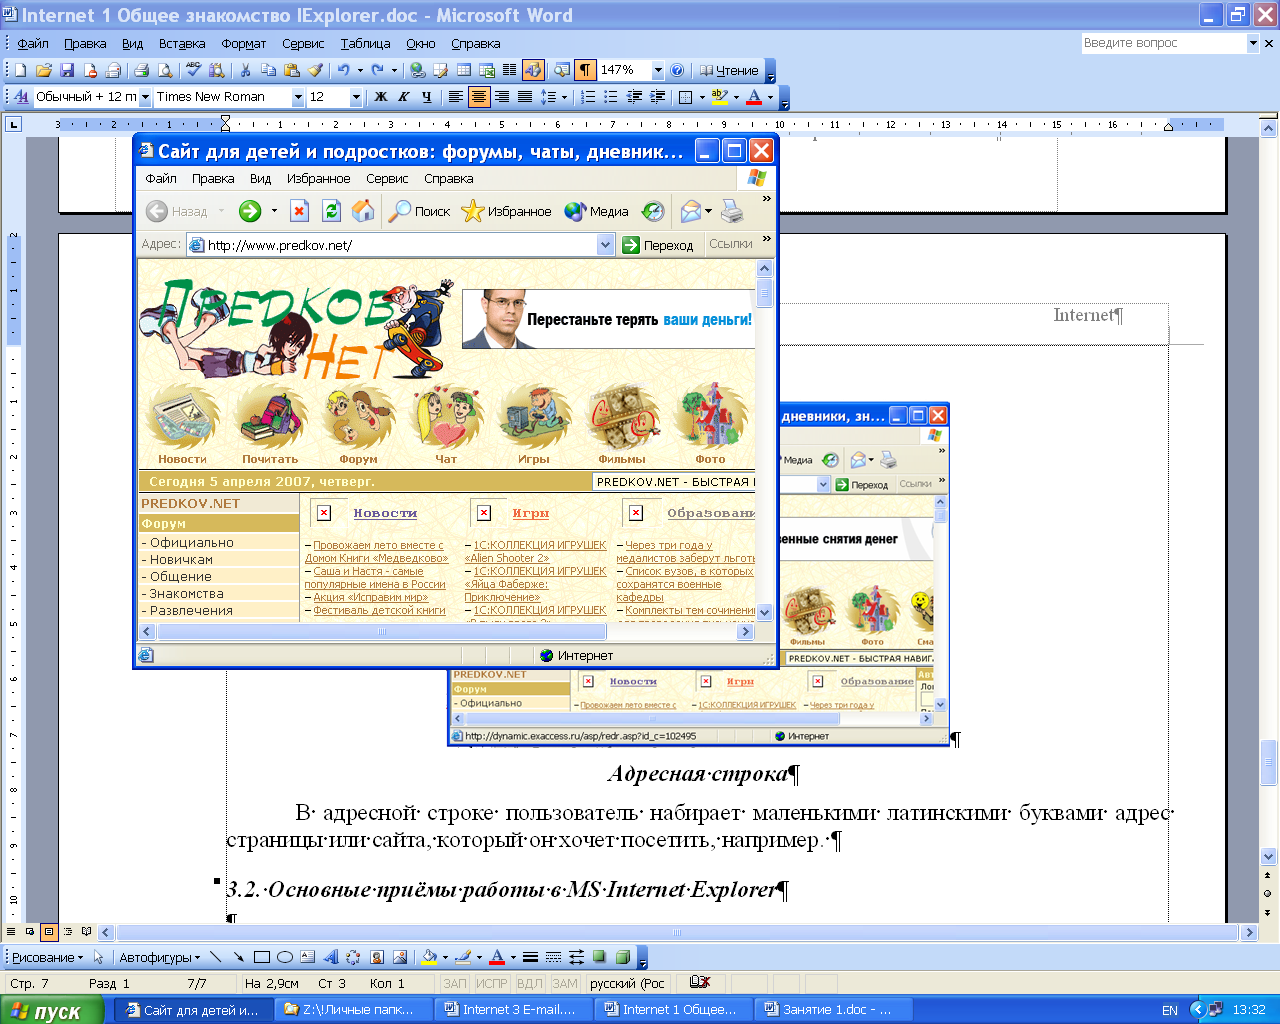Click the Поиск button in Internet Explorer

pyautogui.click(x=420, y=211)
